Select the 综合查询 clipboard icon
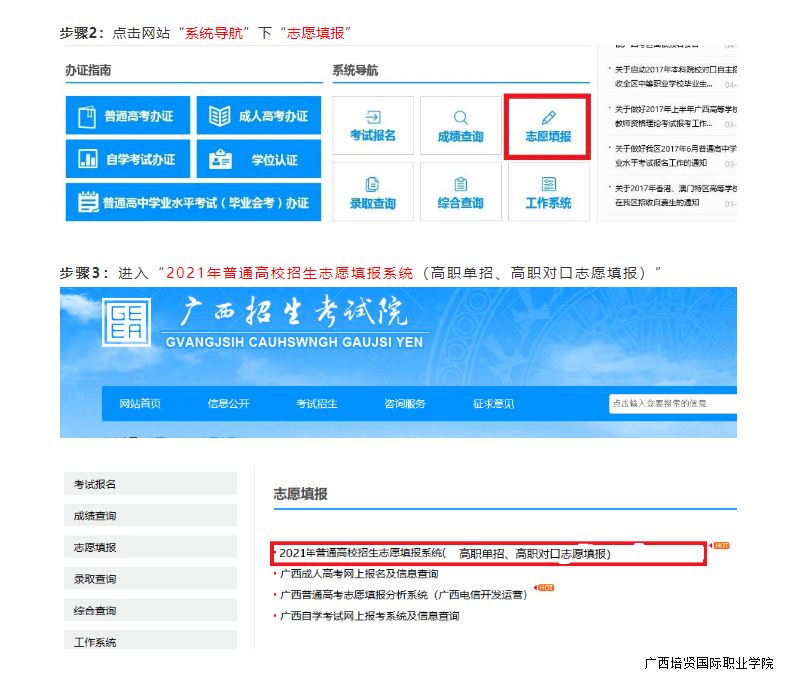The width and height of the screenshot is (790, 679). 460,192
